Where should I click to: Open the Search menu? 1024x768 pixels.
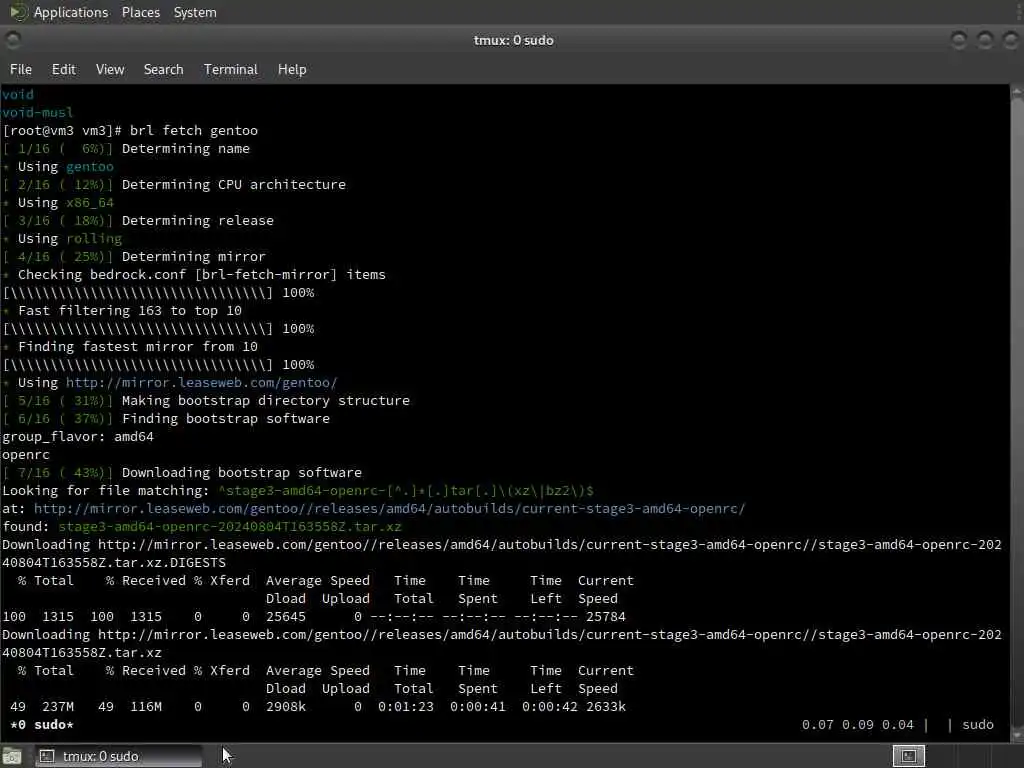tap(163, 69)
